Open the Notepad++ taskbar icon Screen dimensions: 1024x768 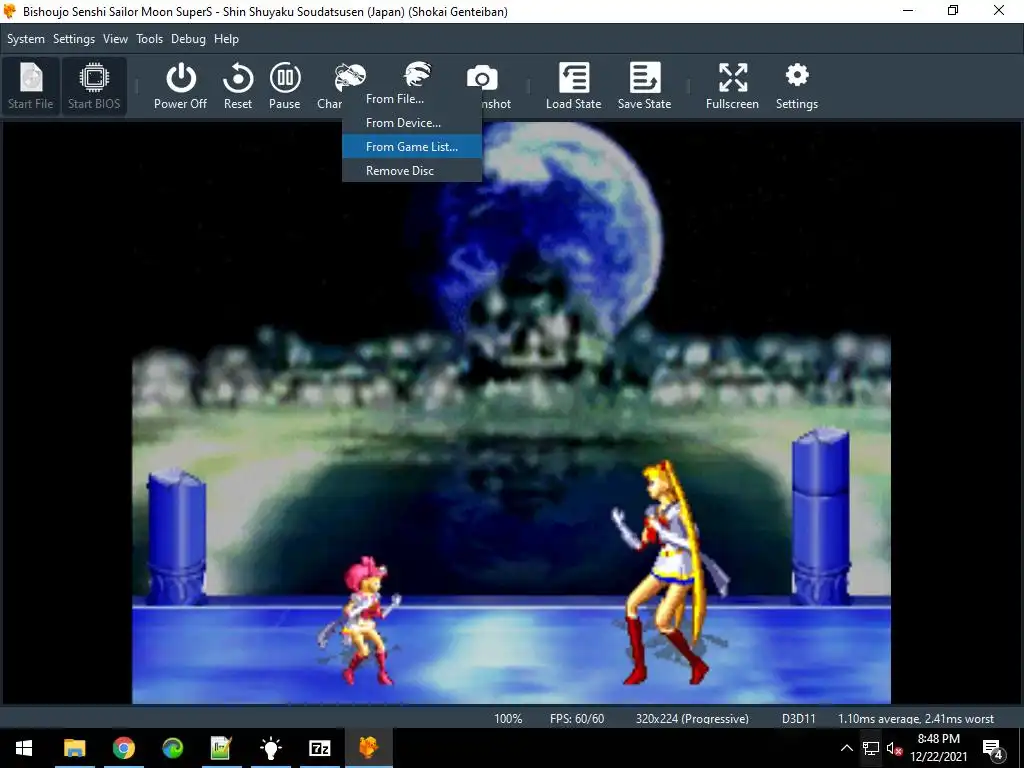click(x=221, y=748)
